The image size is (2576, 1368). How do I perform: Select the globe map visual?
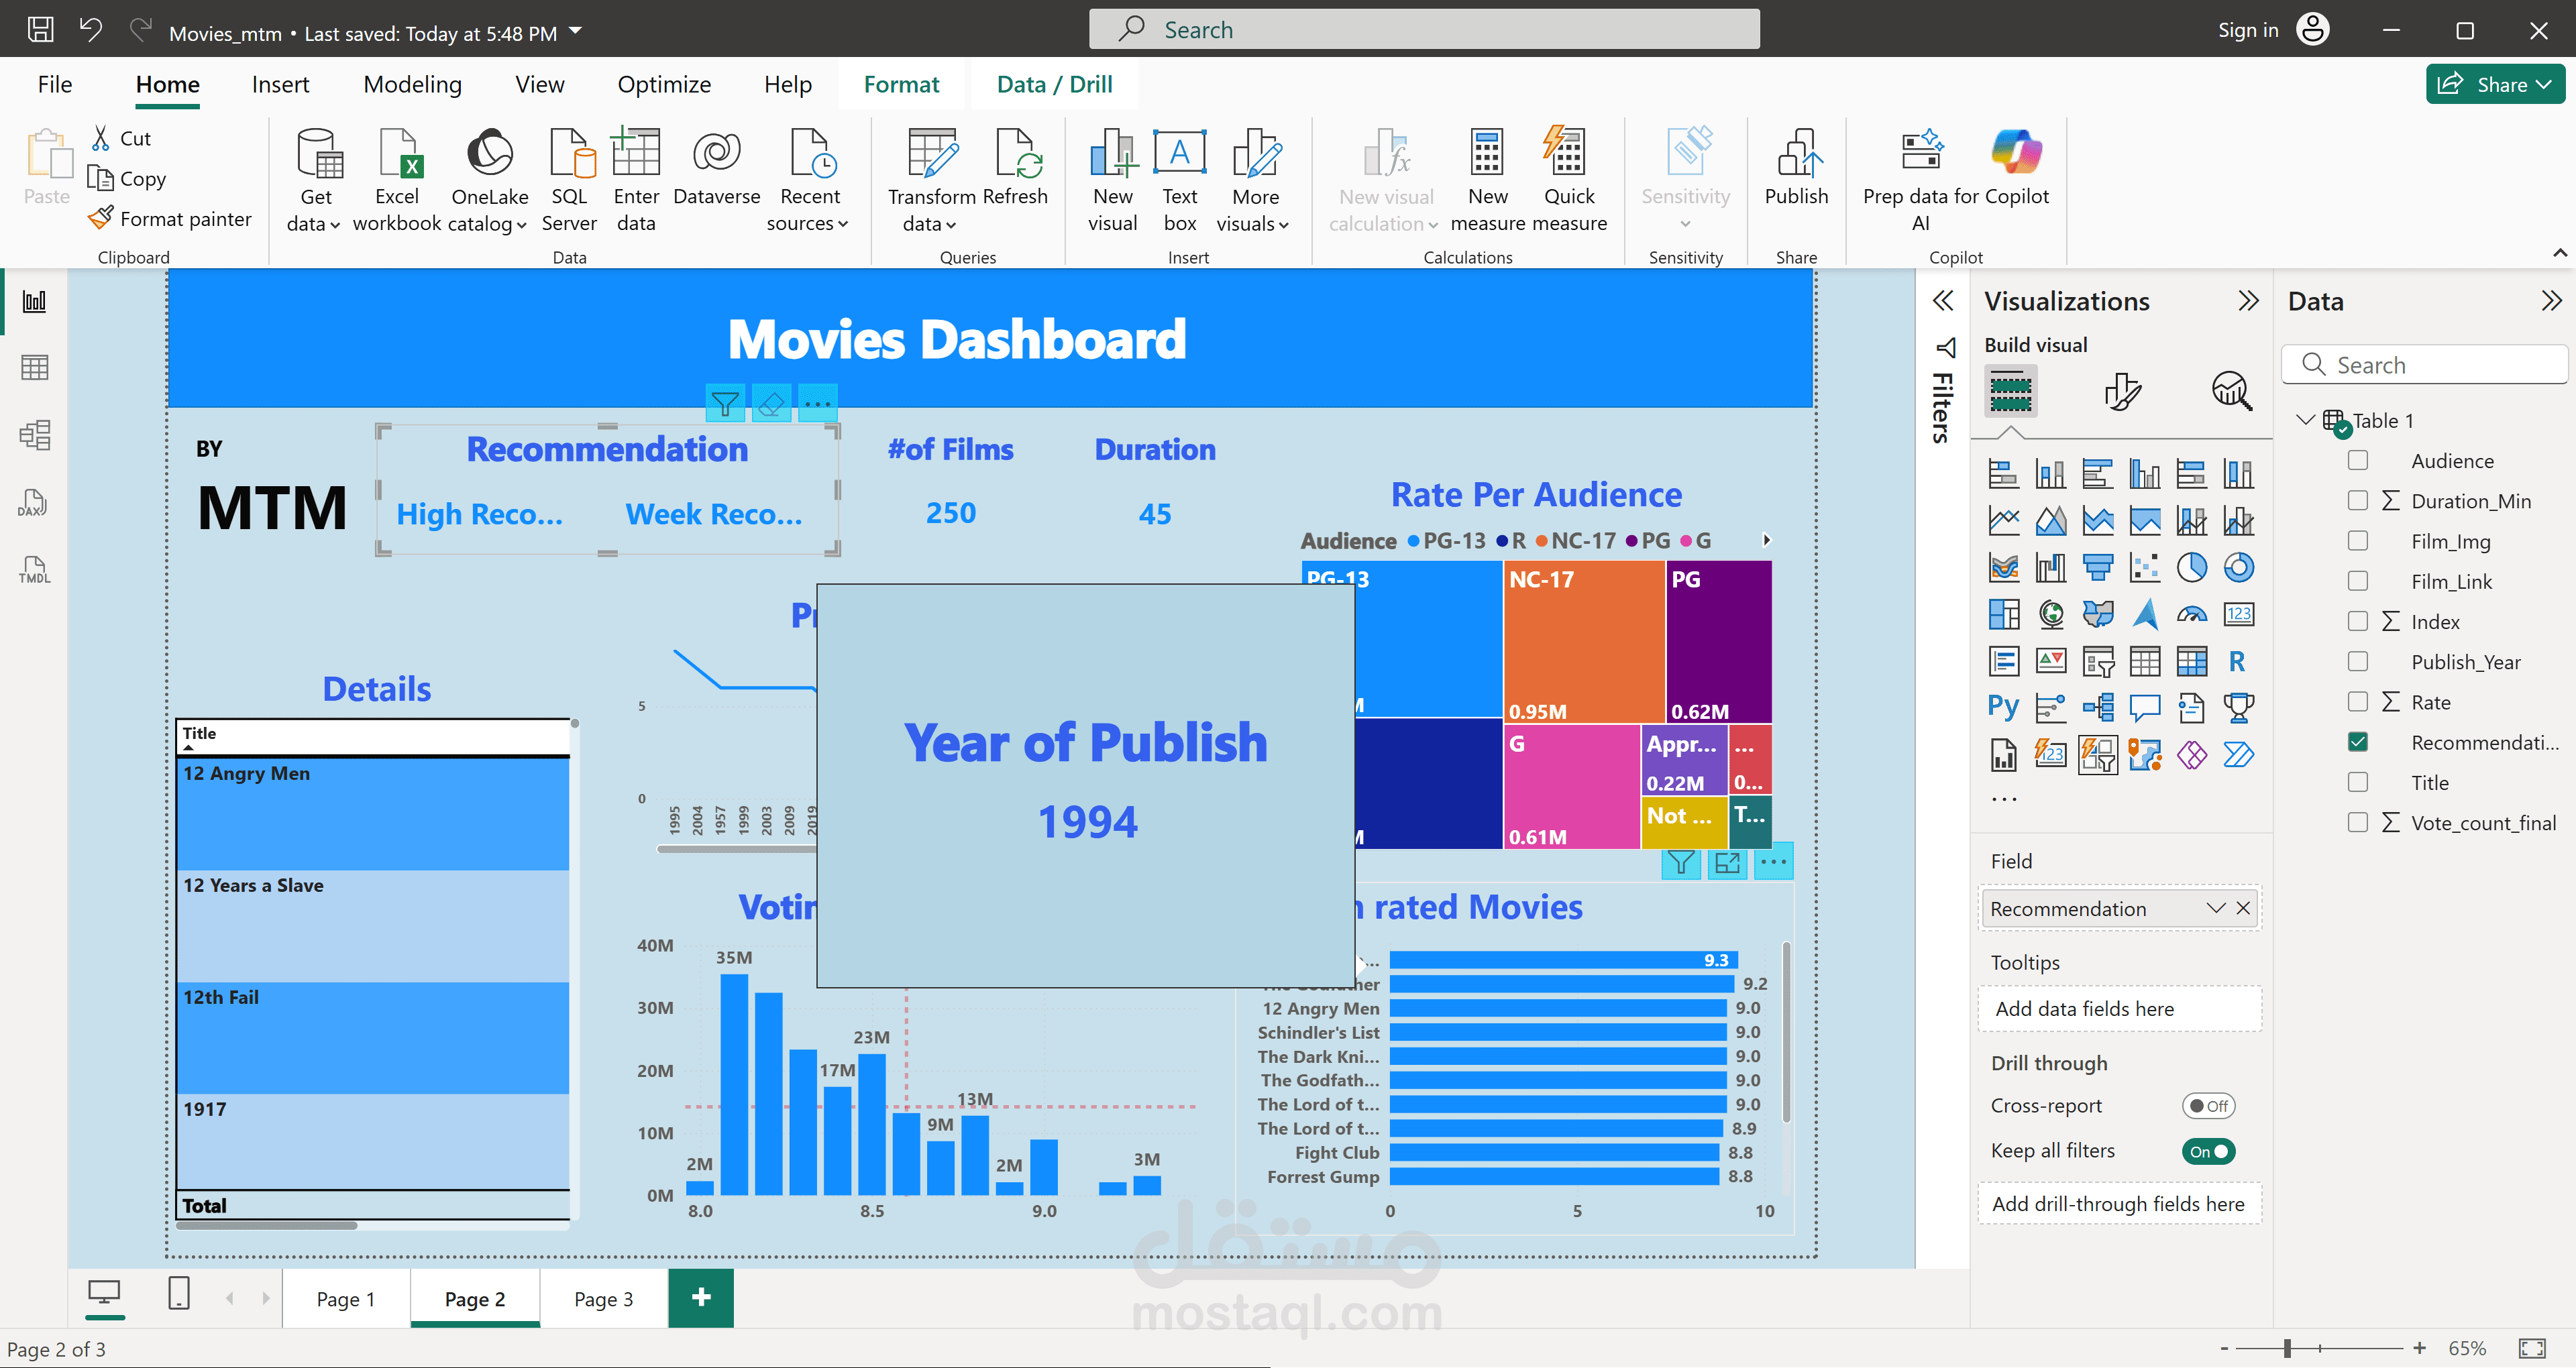point(2050,614)
